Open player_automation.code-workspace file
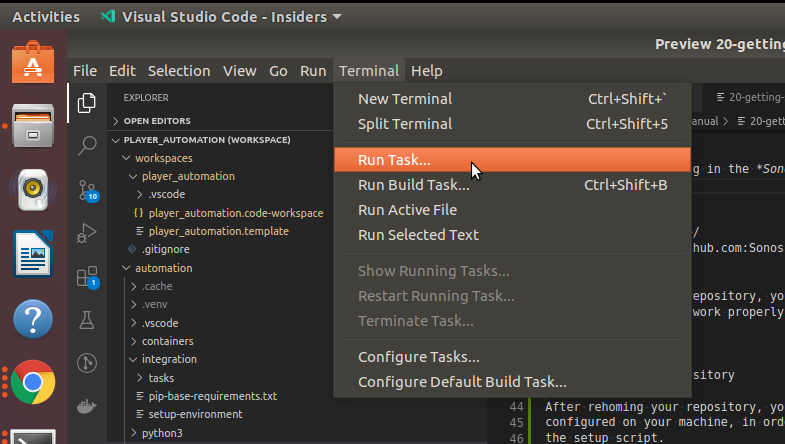The height and width of the screenshot is (444, 785). (x=236, y=213)
